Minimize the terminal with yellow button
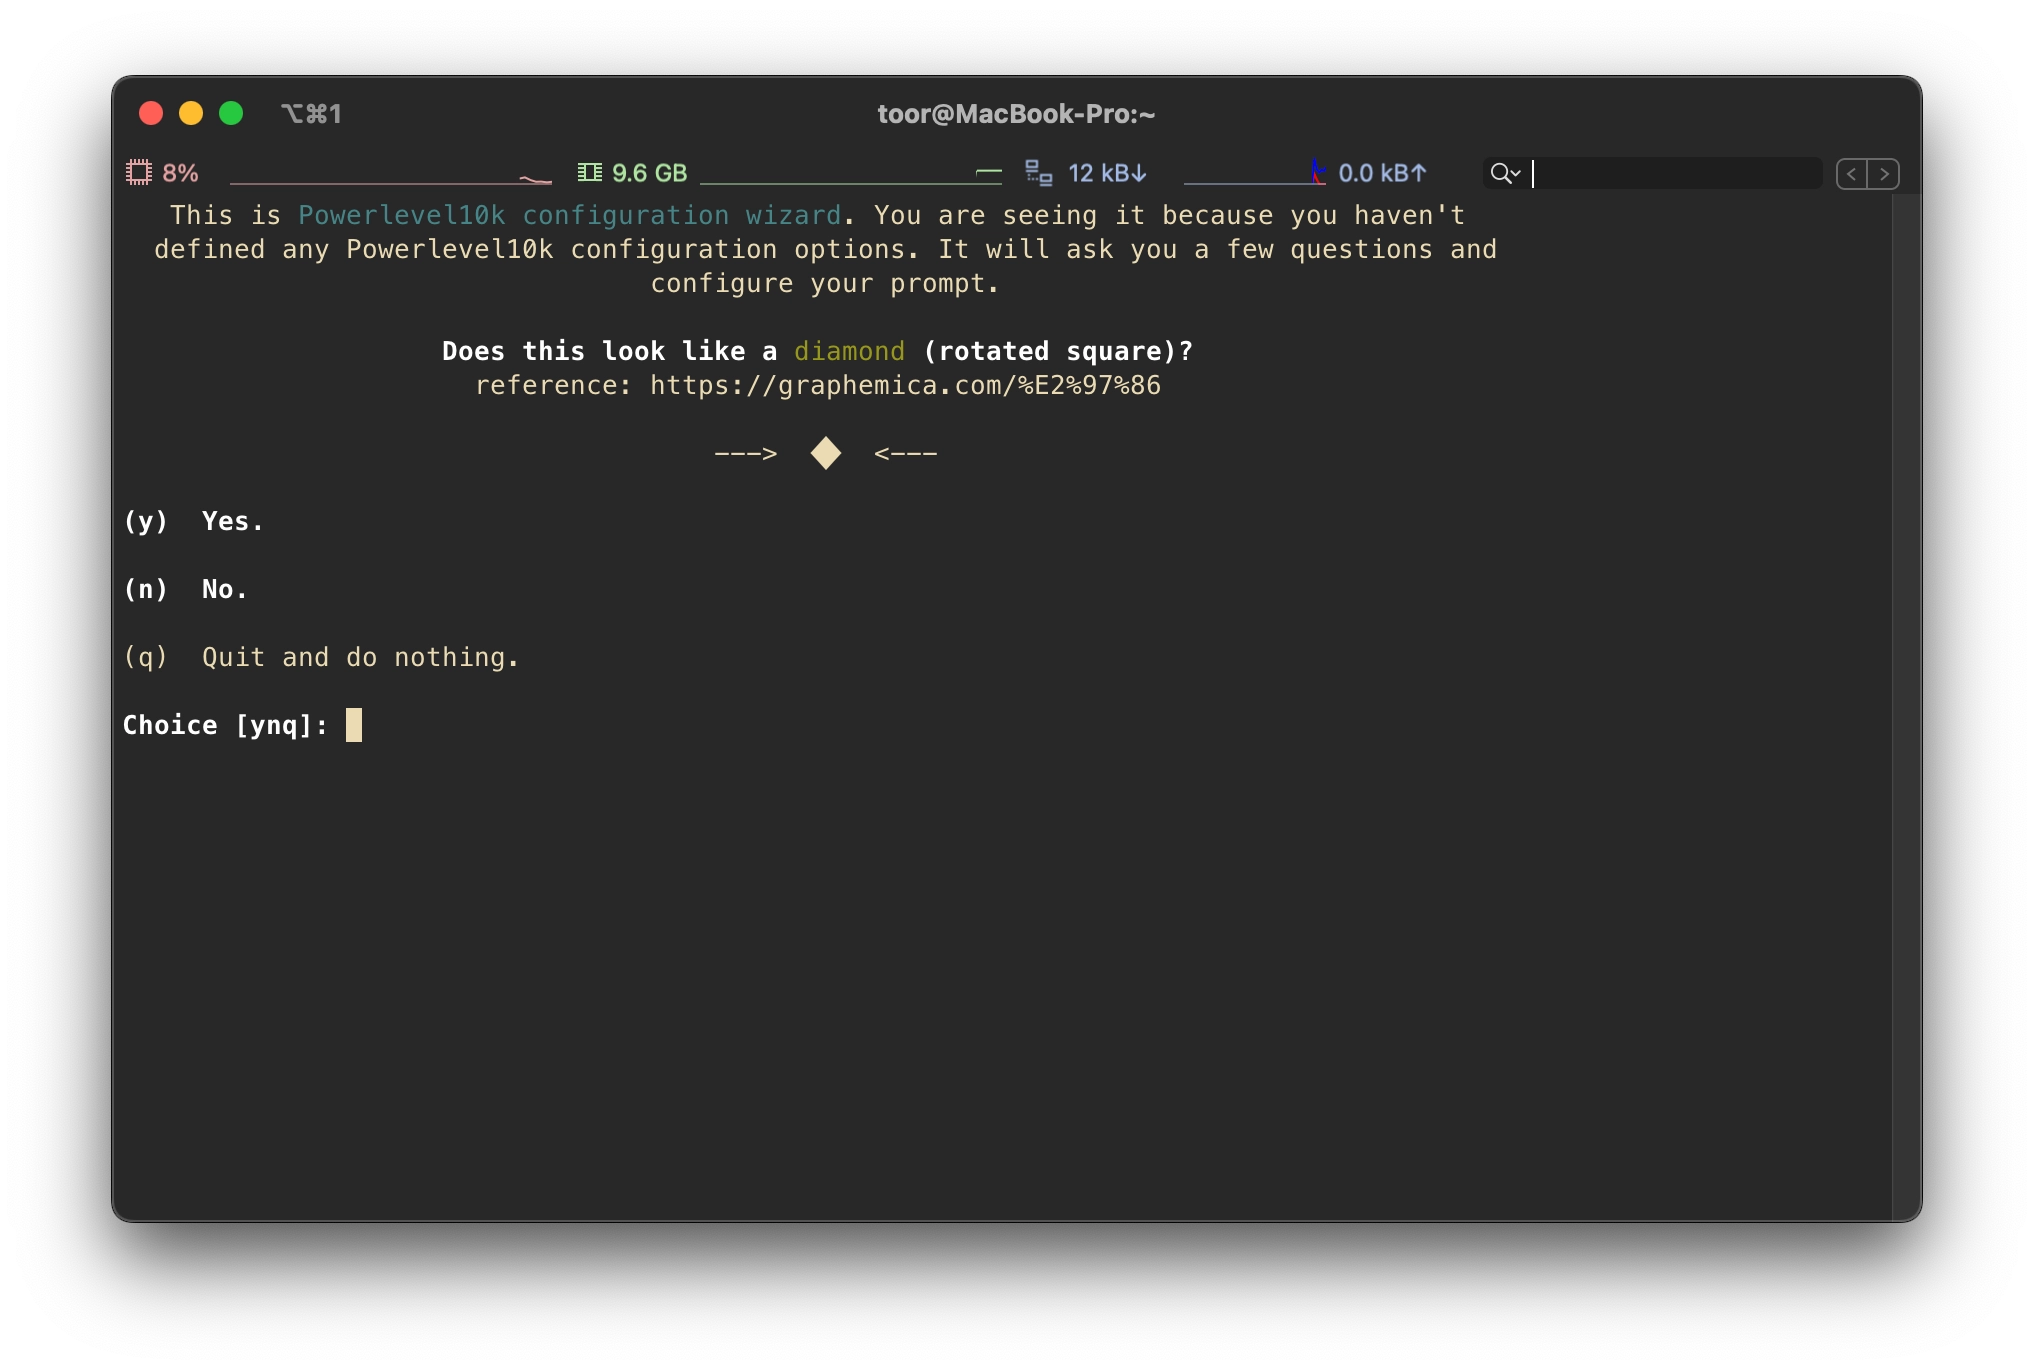The height and width of the screenshot is (1370, 2034). point(191,113)
